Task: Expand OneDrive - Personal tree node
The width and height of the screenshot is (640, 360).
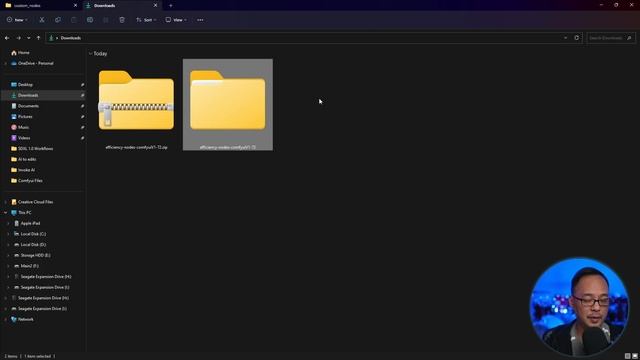Action: coord(5,63)
